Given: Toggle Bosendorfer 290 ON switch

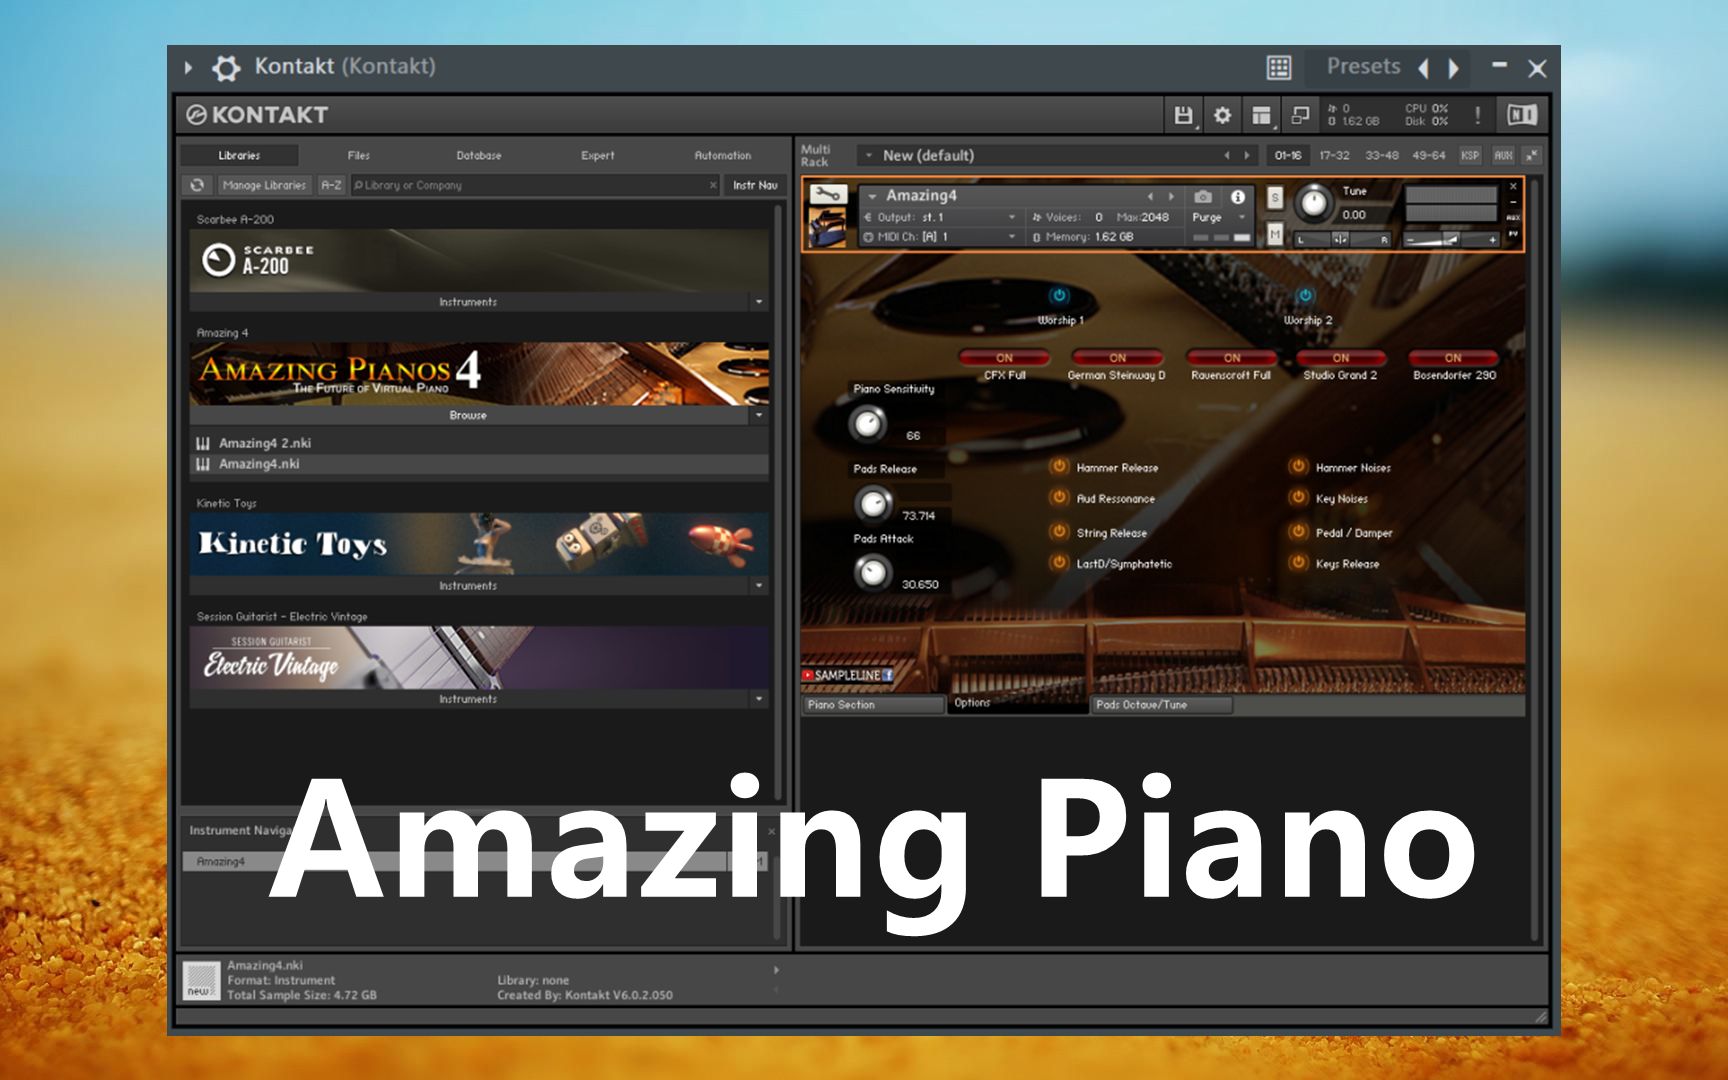Looking at the screenshot, I should click(x=1453, y=358).
